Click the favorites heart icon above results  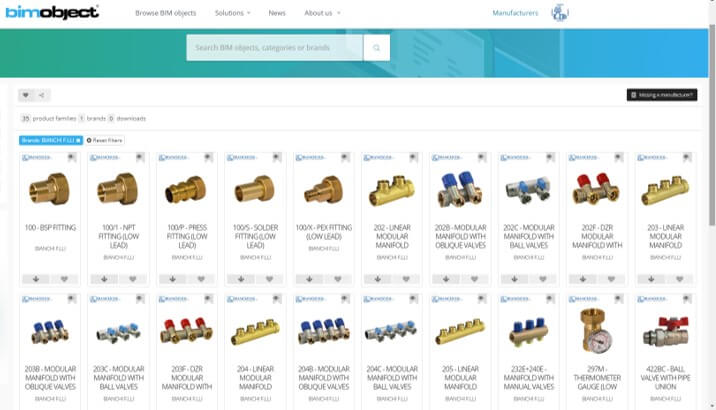(26, 95)
